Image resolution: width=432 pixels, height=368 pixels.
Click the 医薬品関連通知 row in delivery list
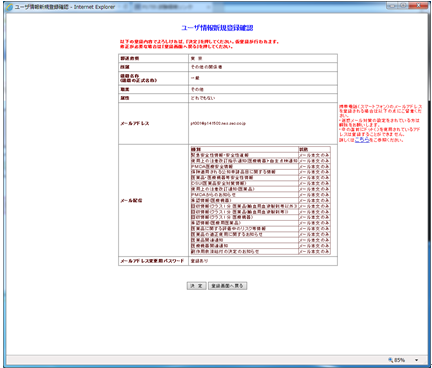244,240
